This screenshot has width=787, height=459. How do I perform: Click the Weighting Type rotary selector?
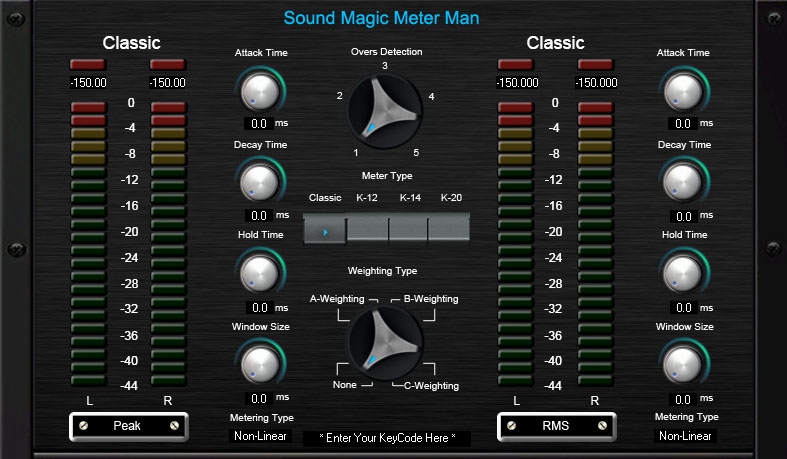385,343
